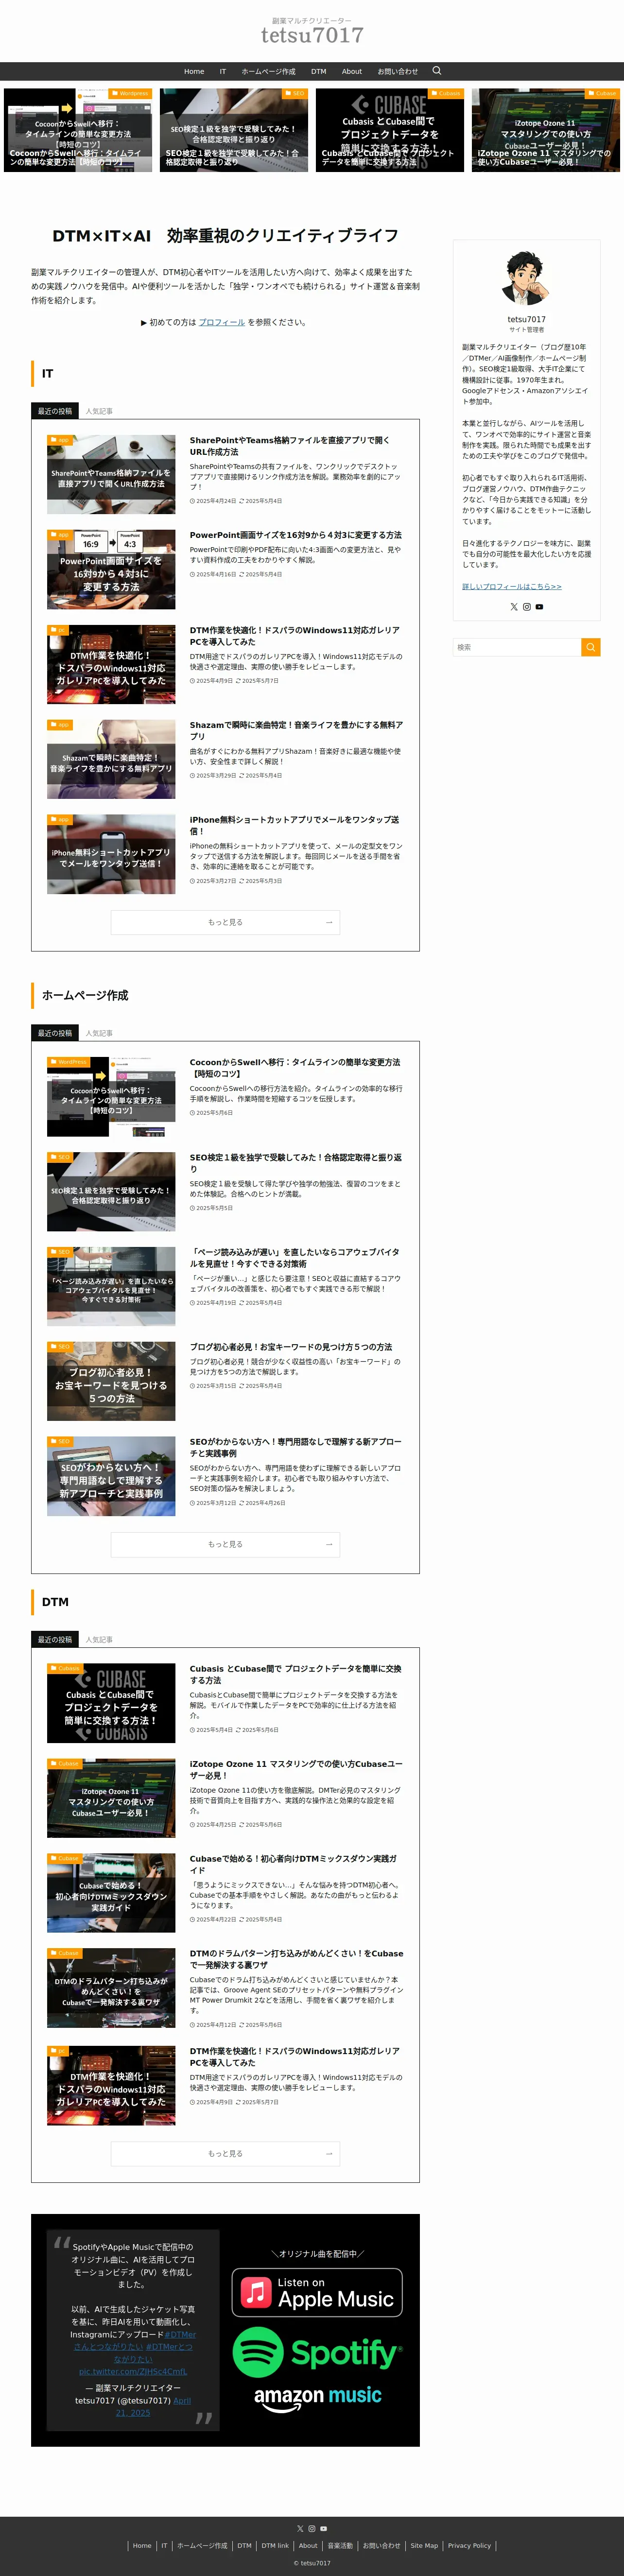Click もっと見る button in ホームページ作成 section

[x=225, y=1544]
